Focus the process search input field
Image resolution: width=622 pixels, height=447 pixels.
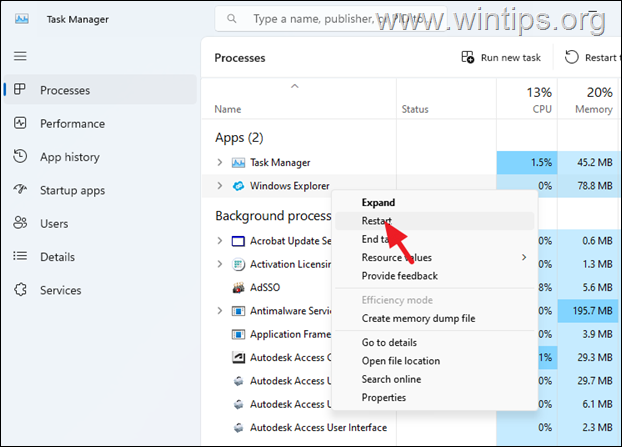coord(331,19)
